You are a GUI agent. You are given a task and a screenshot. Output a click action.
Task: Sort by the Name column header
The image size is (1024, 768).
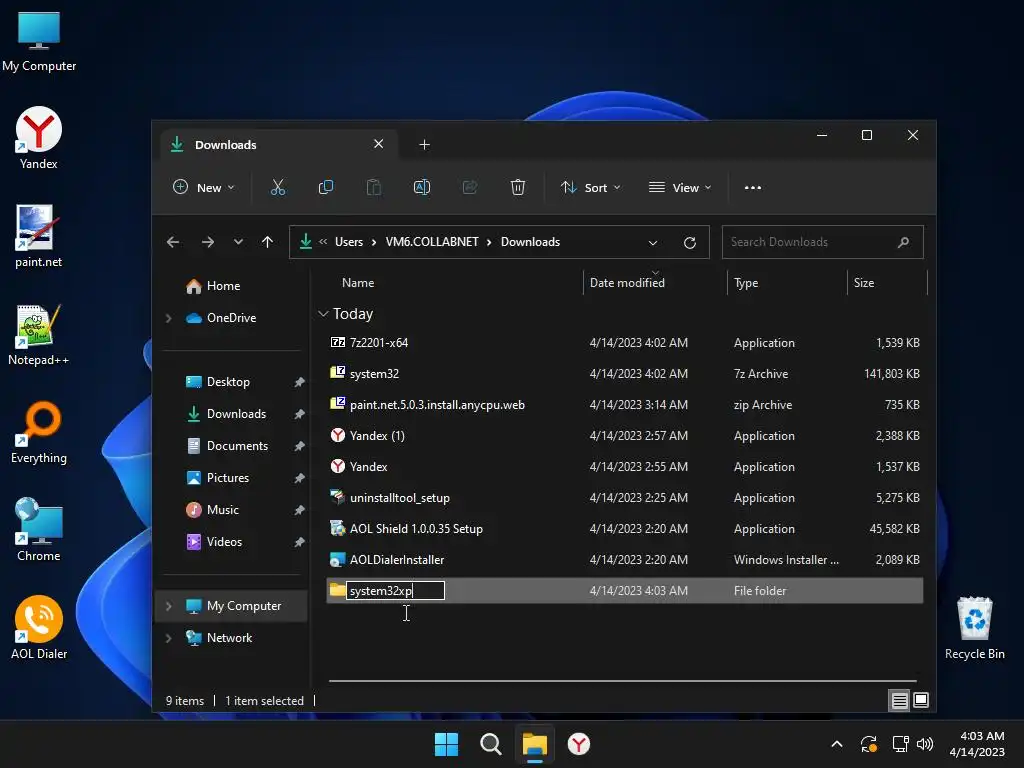pos(358,283)
